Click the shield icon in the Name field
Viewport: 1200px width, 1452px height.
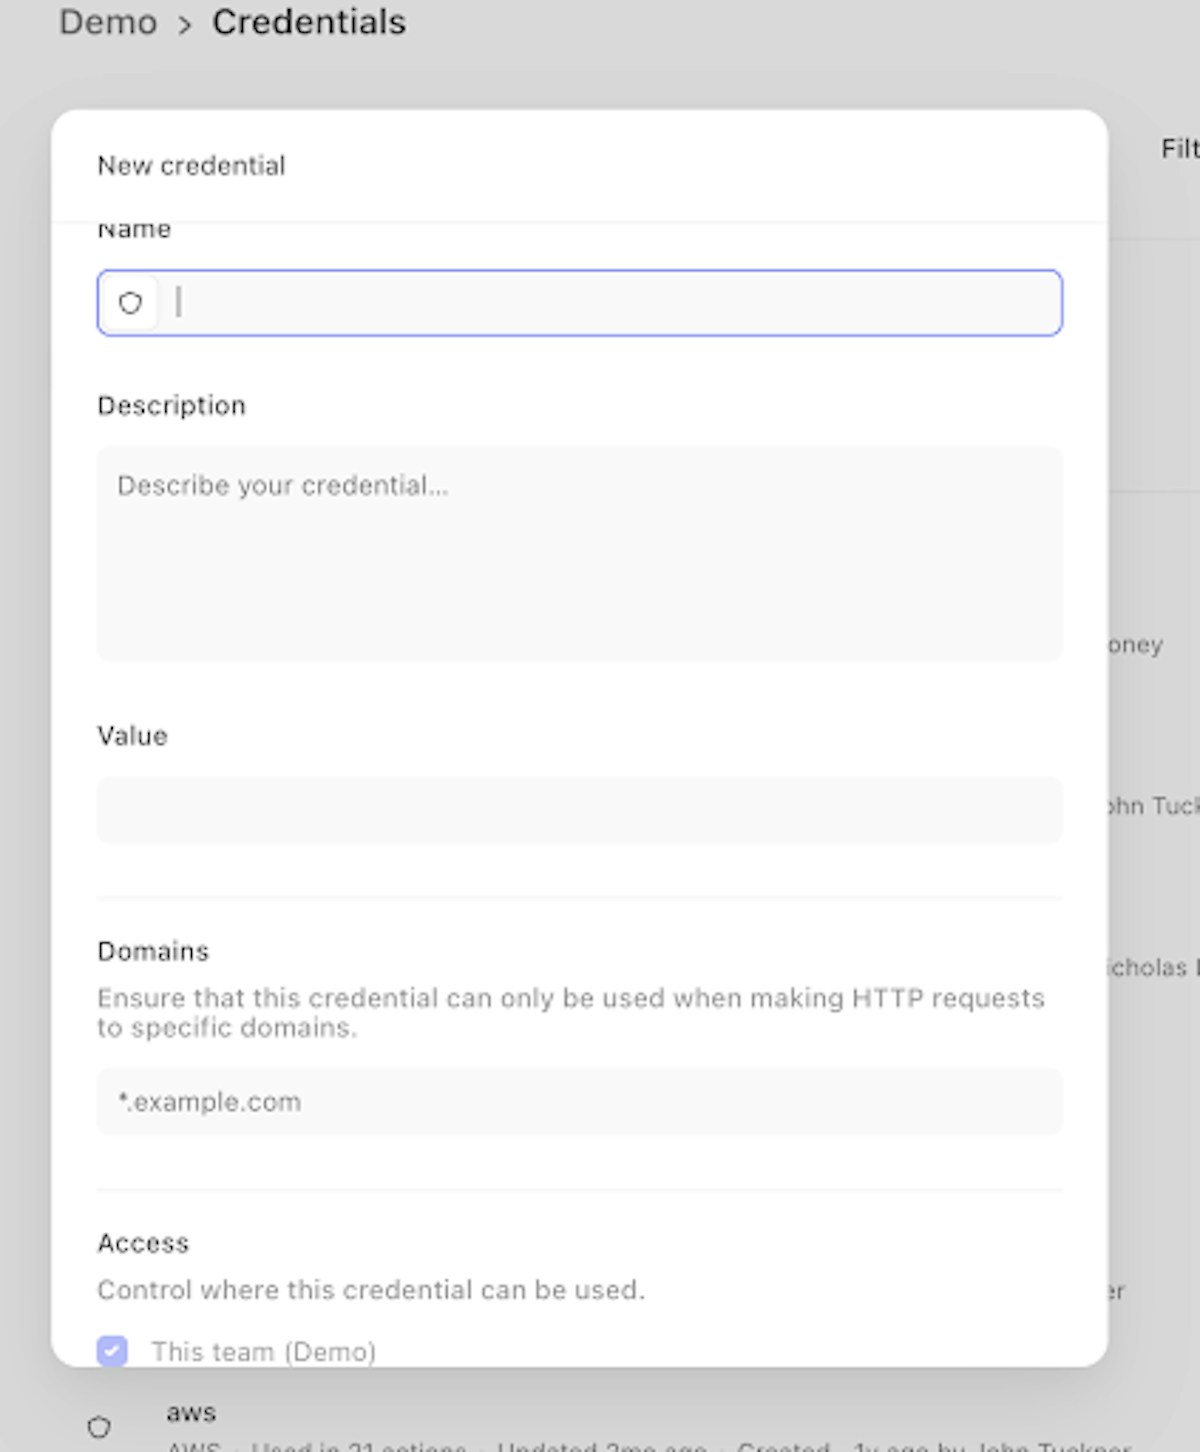pos(130,303)
